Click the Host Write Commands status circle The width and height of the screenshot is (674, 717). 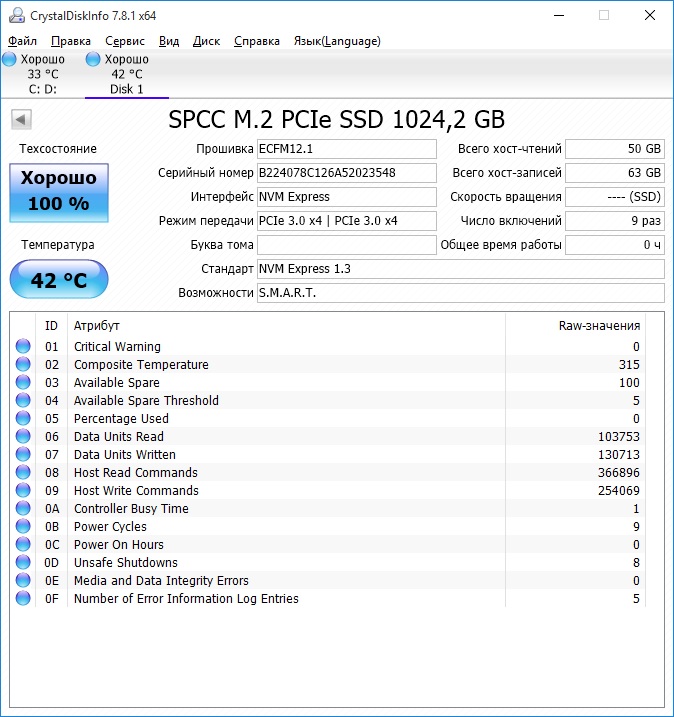click(x=23, y=490)
